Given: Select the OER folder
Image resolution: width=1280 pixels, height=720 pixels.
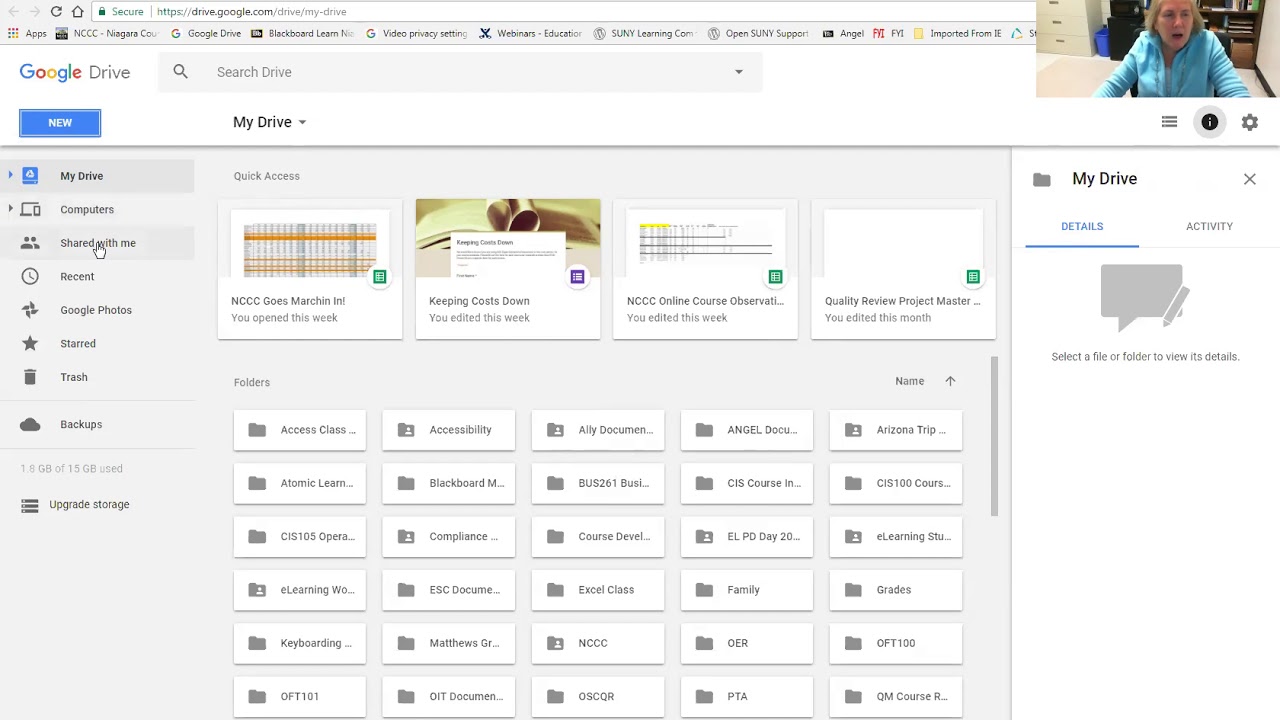Looking at the screenshot, I should click(747, 643).
